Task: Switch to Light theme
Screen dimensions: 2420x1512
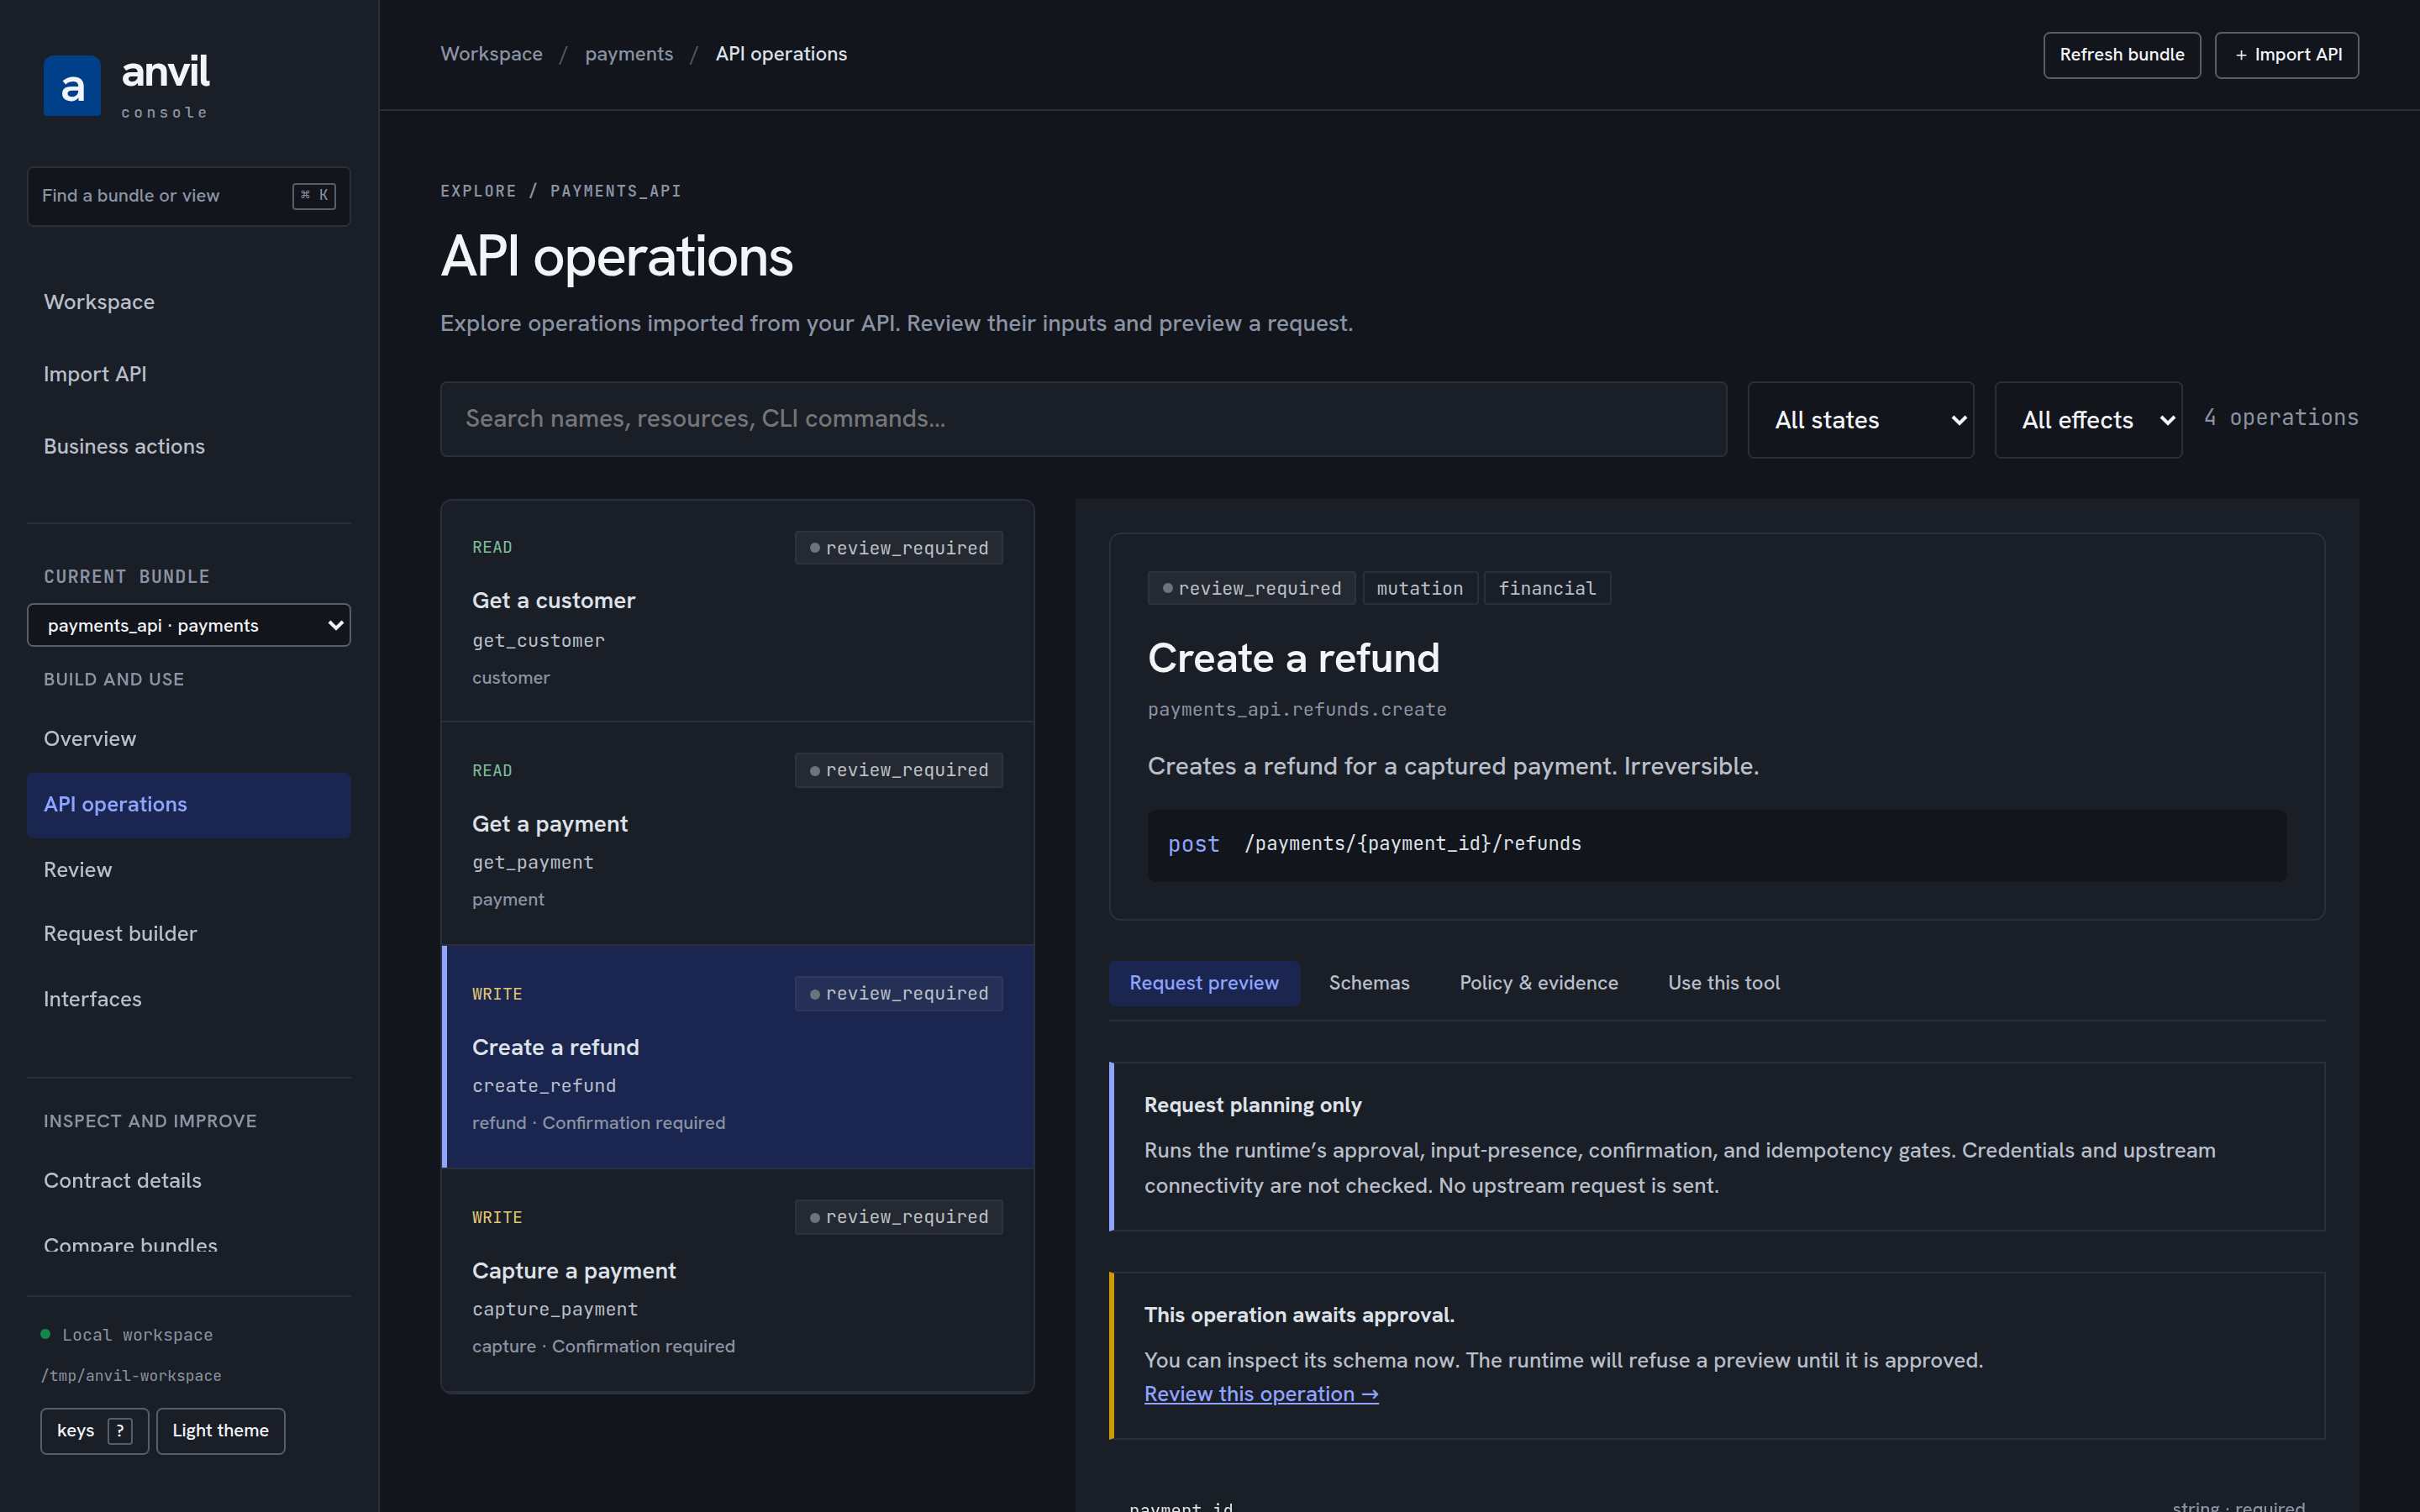Action: pos(220,1431)
